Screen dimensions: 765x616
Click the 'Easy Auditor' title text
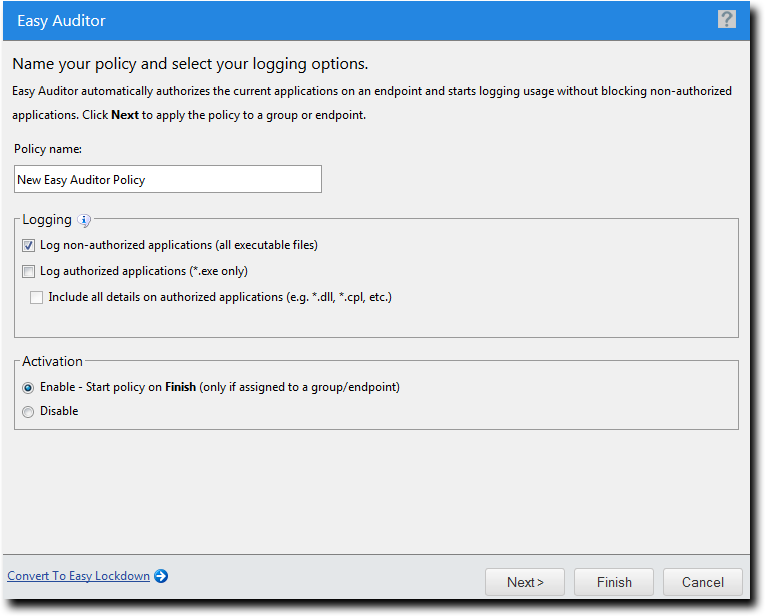coord(61,21)
